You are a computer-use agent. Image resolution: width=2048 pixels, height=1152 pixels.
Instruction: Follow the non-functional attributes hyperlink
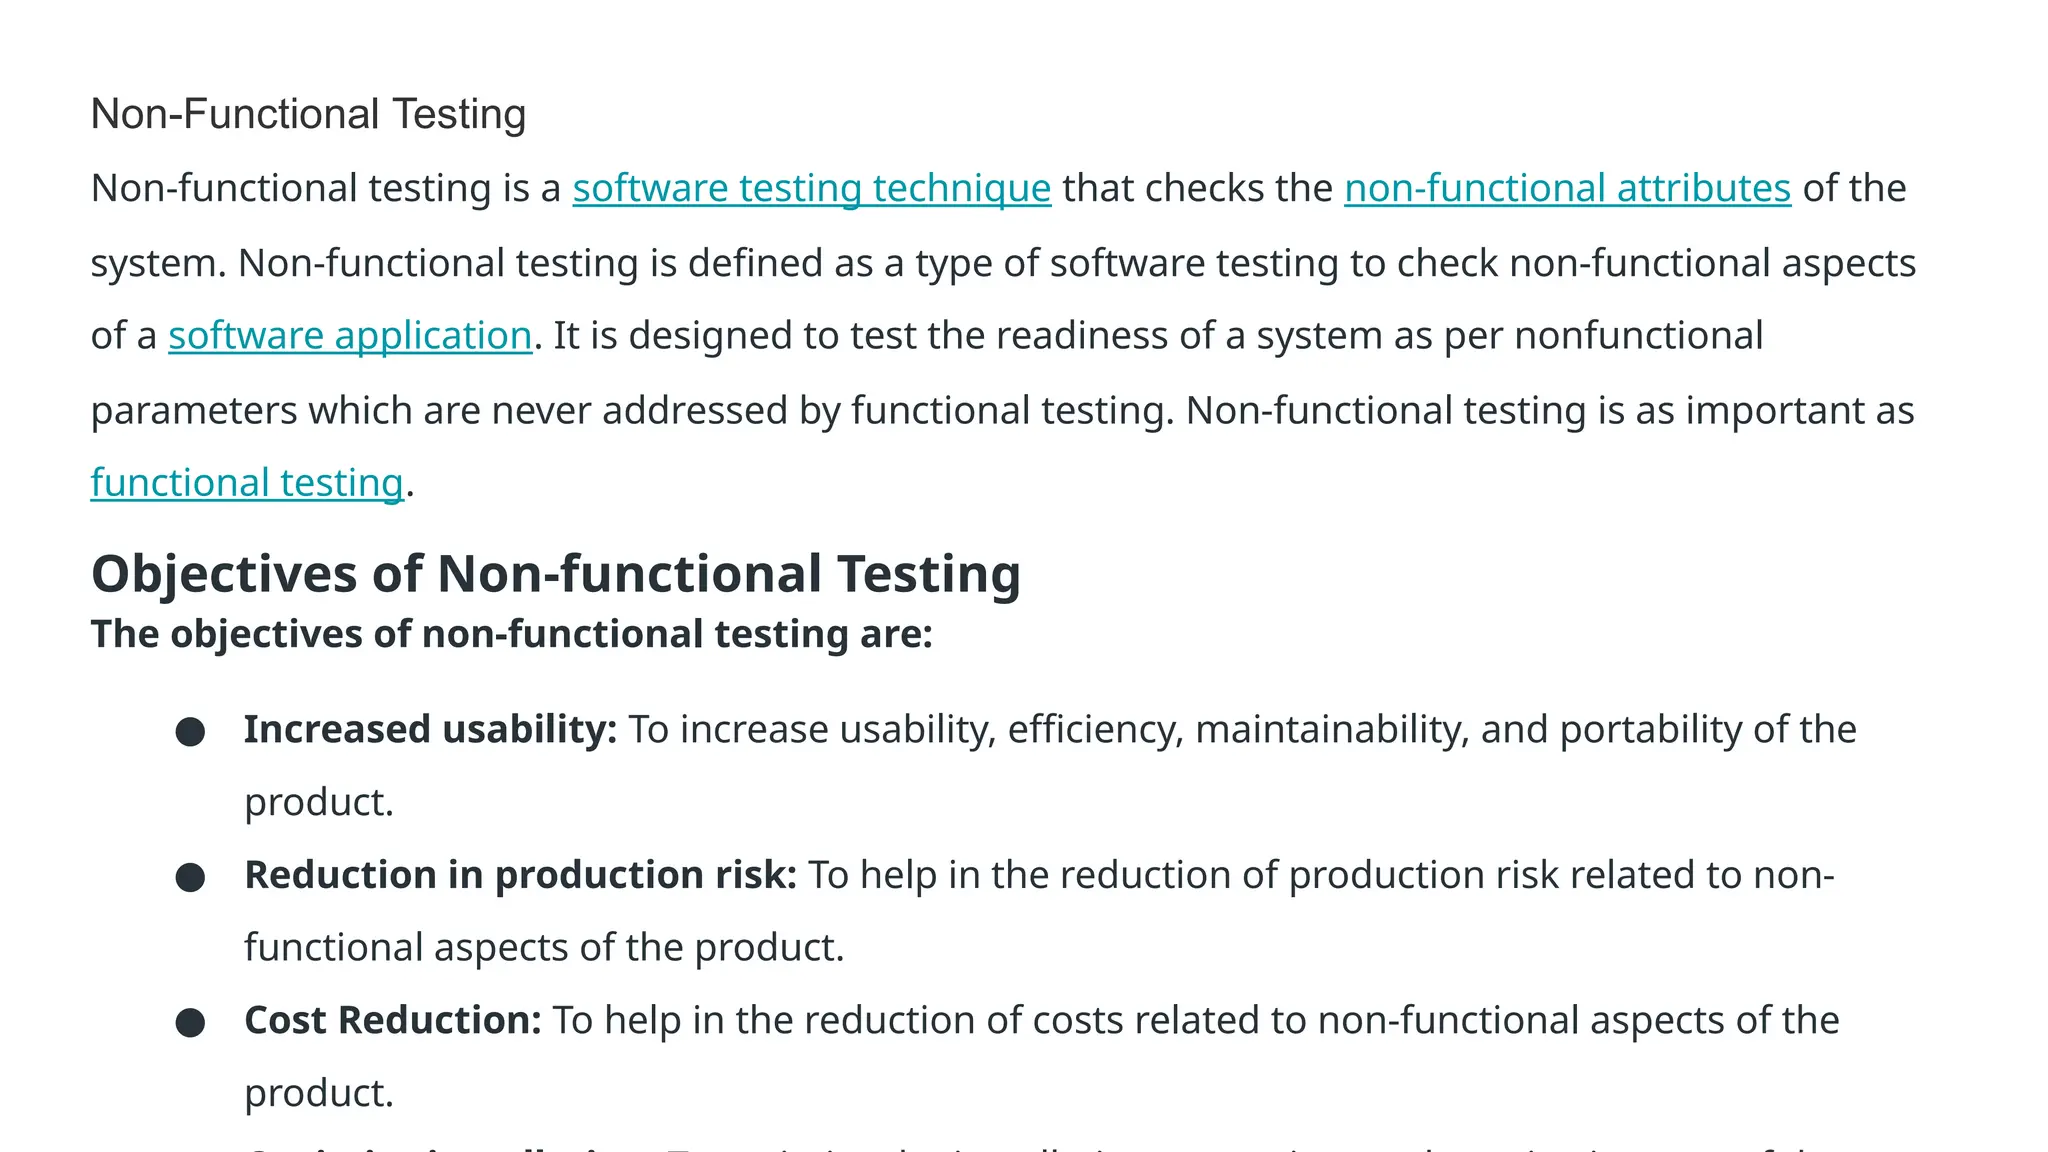(1567, 188)
